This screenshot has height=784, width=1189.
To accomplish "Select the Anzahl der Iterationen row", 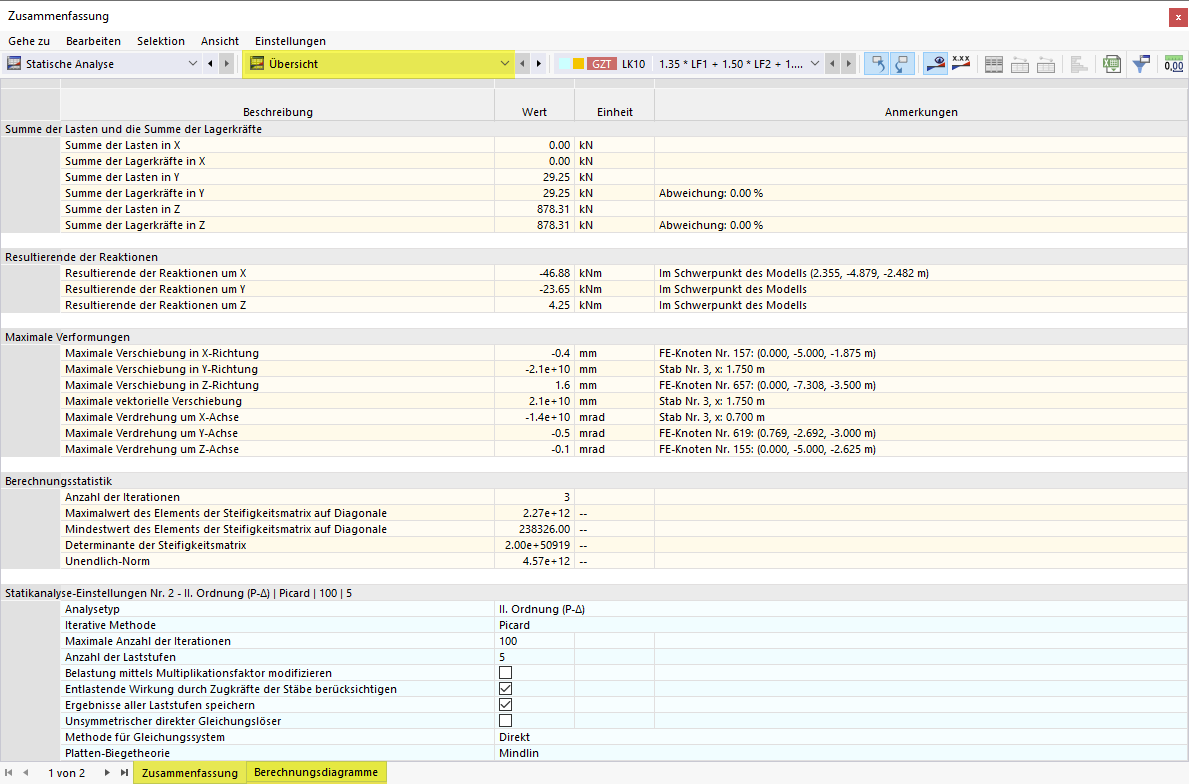I will [x=623, y=497].
